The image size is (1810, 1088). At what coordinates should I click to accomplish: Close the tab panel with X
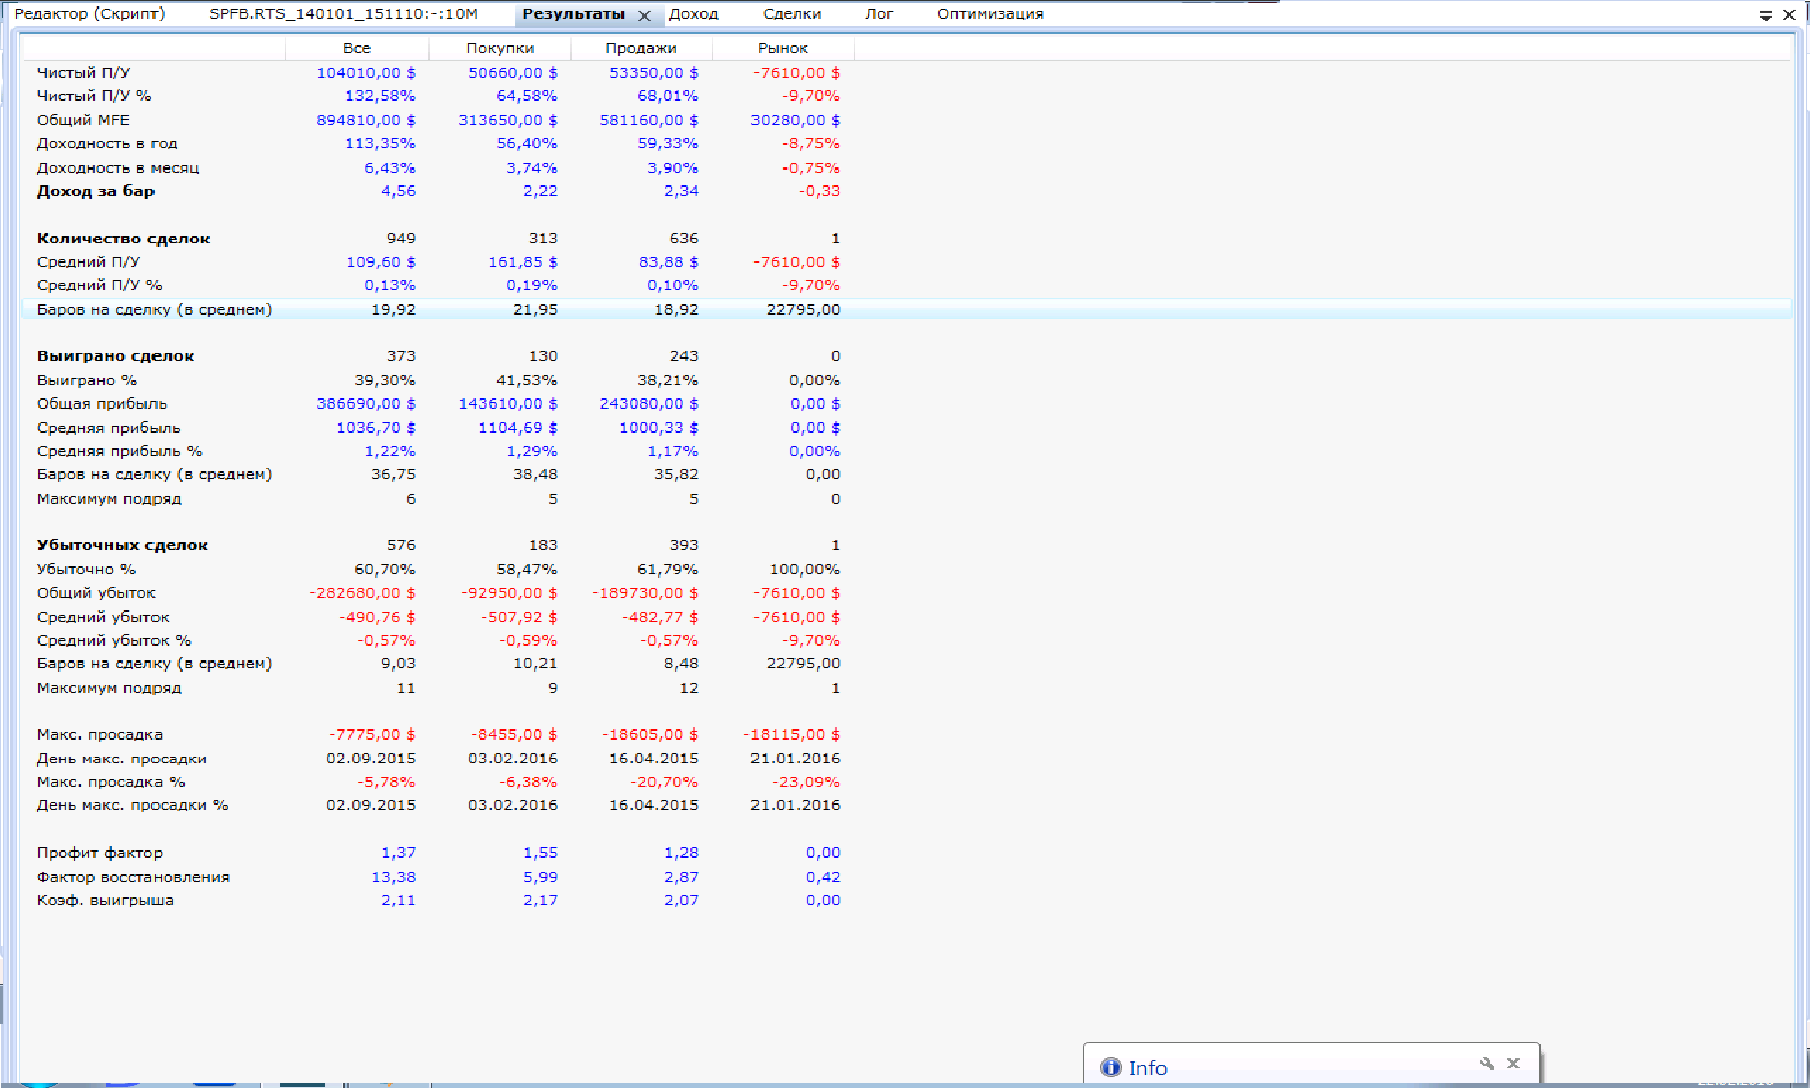pos(1789,15)
